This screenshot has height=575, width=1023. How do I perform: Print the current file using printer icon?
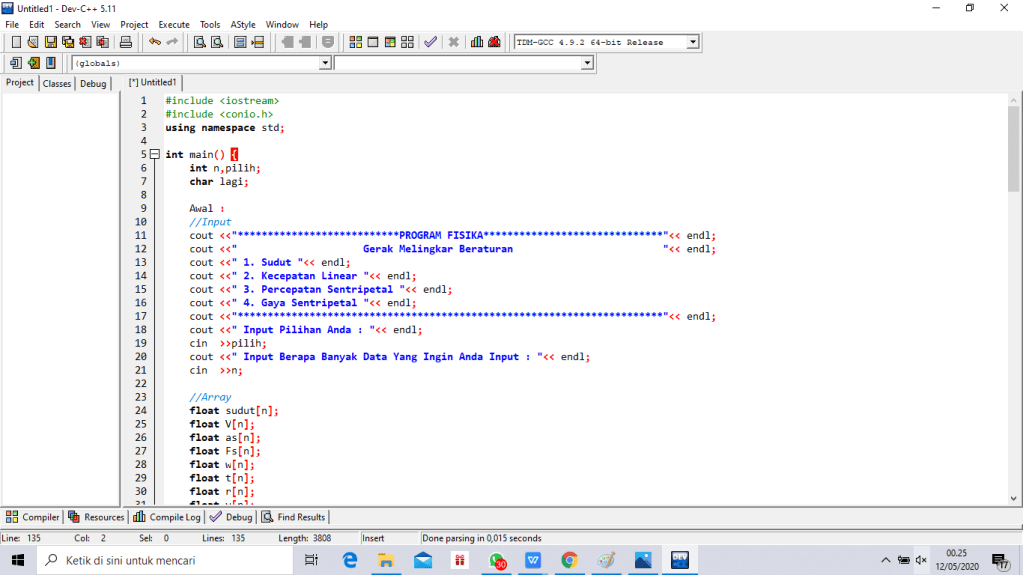(126, 42)
